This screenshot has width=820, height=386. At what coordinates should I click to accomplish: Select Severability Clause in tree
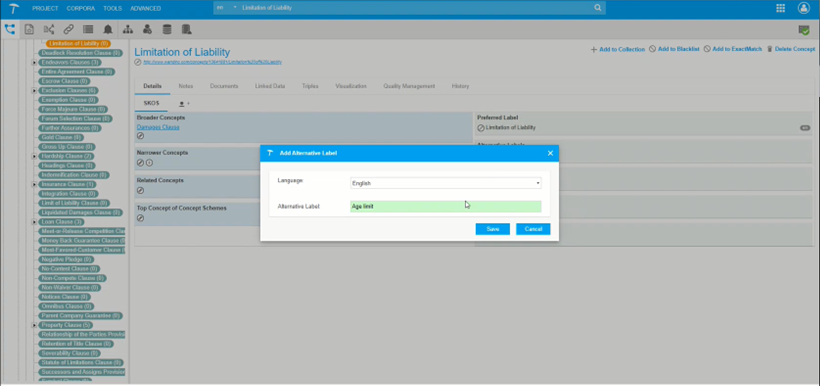[x=70, y=354]
